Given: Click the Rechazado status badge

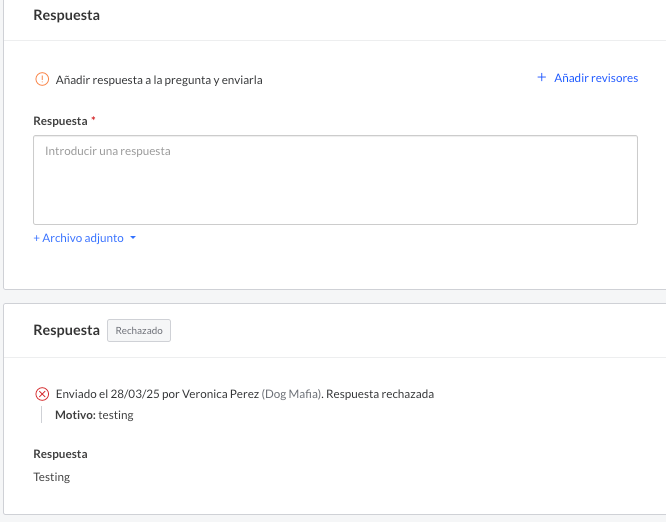Looking at the screenshot, I should tap(139, 330).
